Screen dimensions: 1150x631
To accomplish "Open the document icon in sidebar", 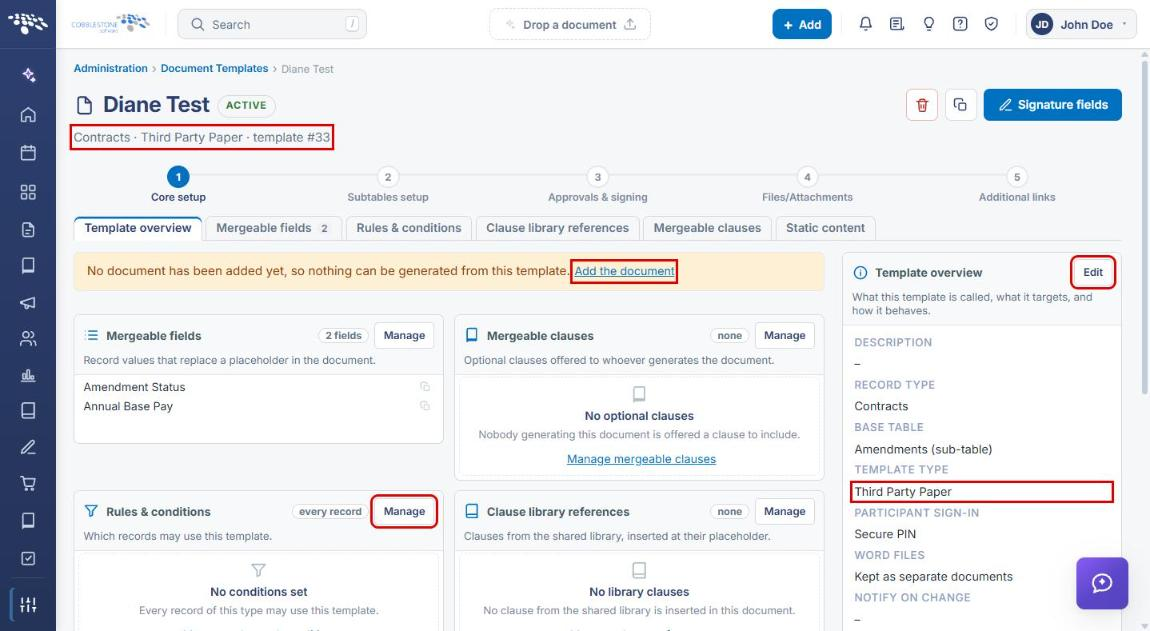I will click(x=28, y=230).
